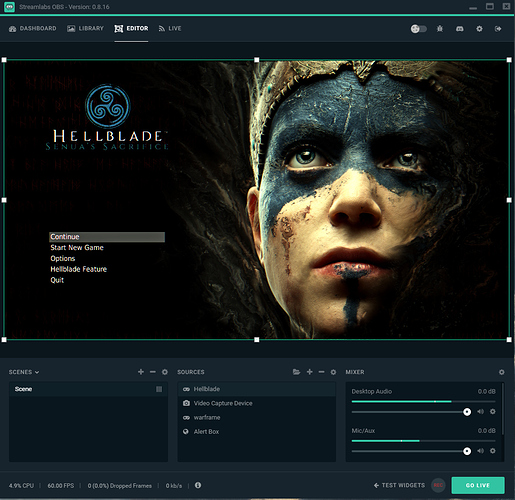The width and height of the screenshot is (515, 500).
Task: Mute Mic/Aux speaker icon
Action: [480, 451]
